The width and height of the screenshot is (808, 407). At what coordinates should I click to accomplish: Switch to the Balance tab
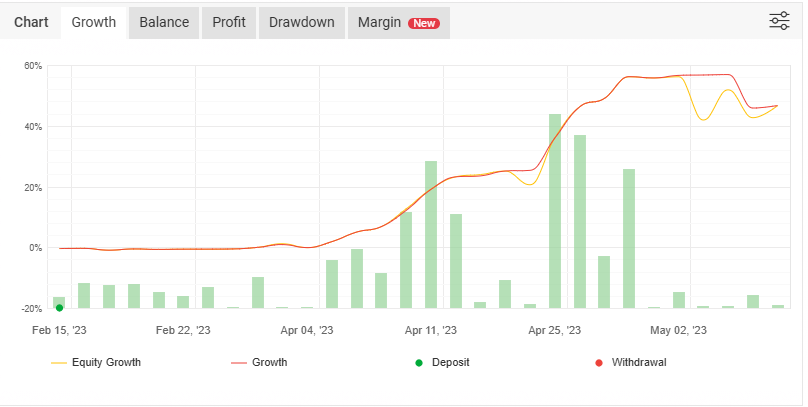coord(164,22)
